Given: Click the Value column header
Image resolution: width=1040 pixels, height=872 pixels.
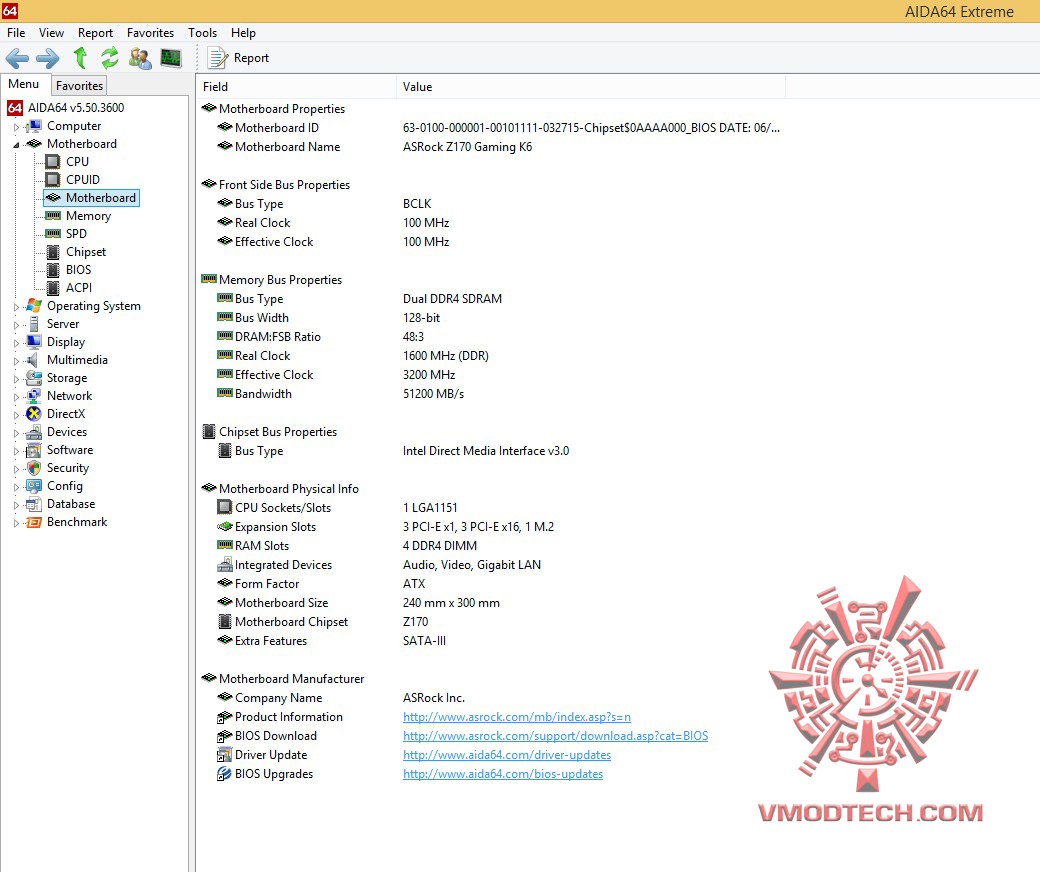Looking at the screenshot, I should pyautogui.click(x=591, y=87).
